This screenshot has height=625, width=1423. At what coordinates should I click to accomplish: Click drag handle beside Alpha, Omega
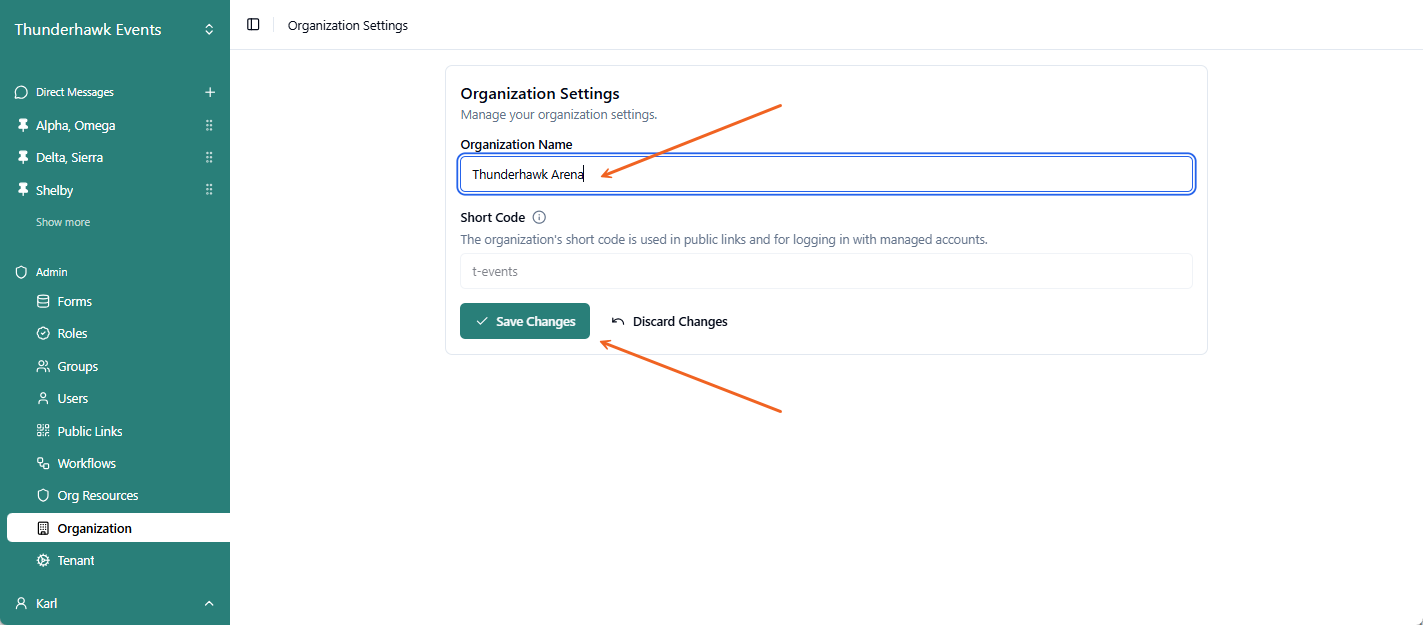coord(209,126)
